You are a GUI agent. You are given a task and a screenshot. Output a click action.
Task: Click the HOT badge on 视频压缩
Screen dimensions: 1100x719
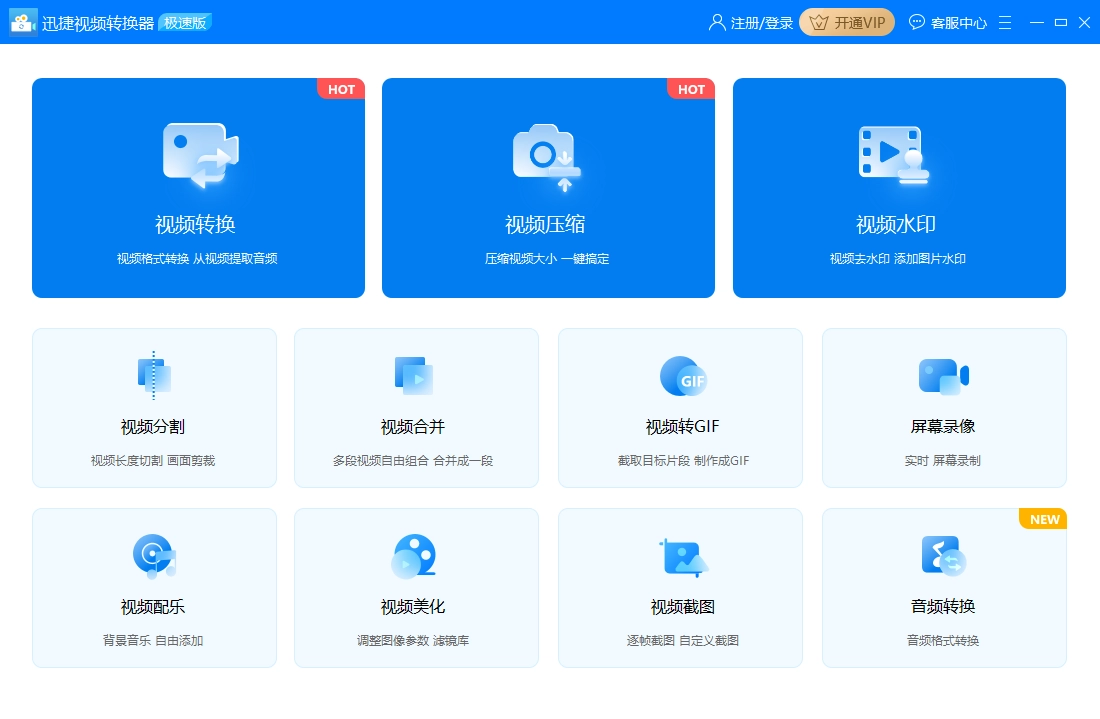(x=691, y=89)
